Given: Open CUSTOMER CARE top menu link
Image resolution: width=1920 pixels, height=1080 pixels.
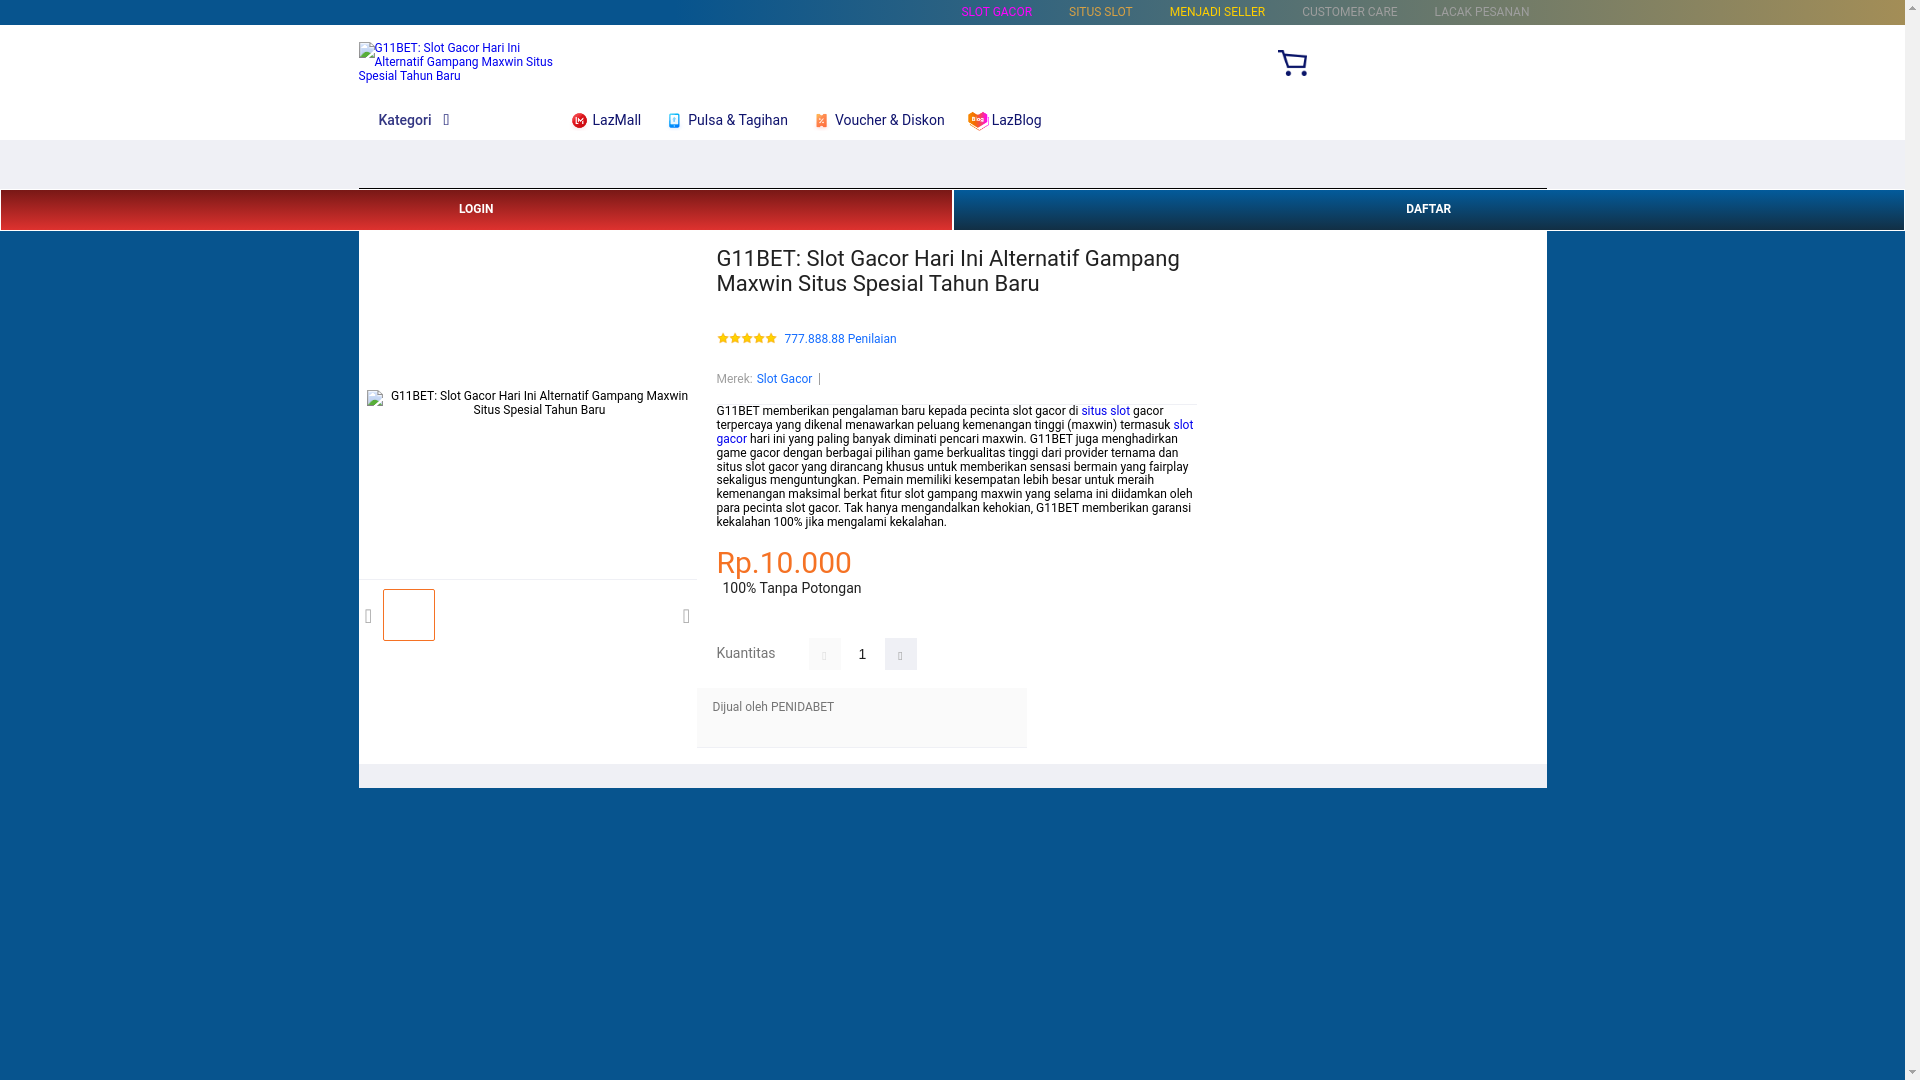Looking at the screenshot, I should (x=1349, y=12).
